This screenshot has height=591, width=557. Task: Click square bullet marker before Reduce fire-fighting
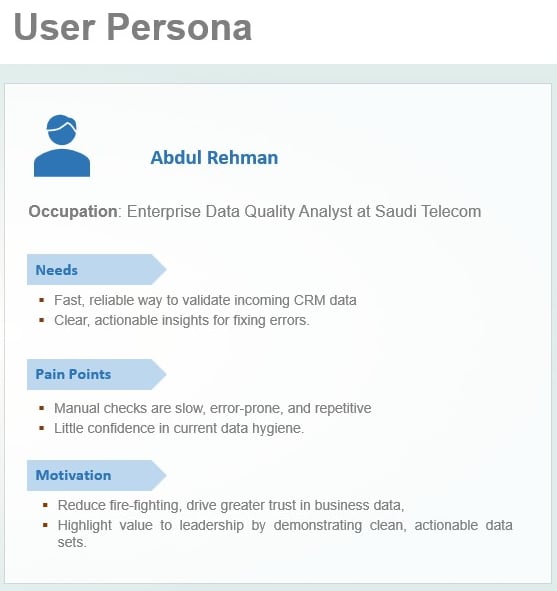(x=45, y=505)
